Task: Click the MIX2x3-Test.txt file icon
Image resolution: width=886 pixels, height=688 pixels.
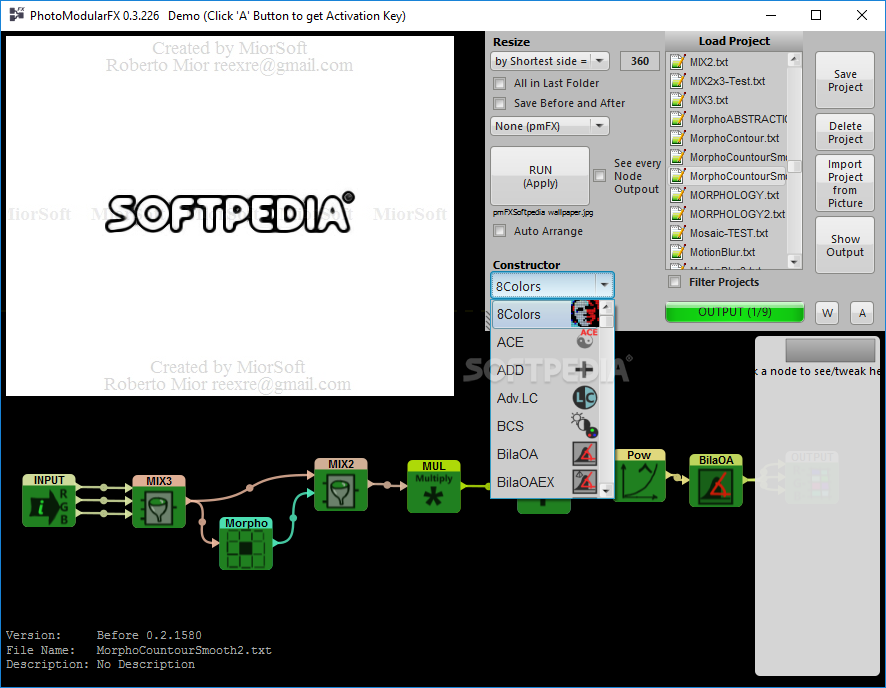Action: (677, 80)
